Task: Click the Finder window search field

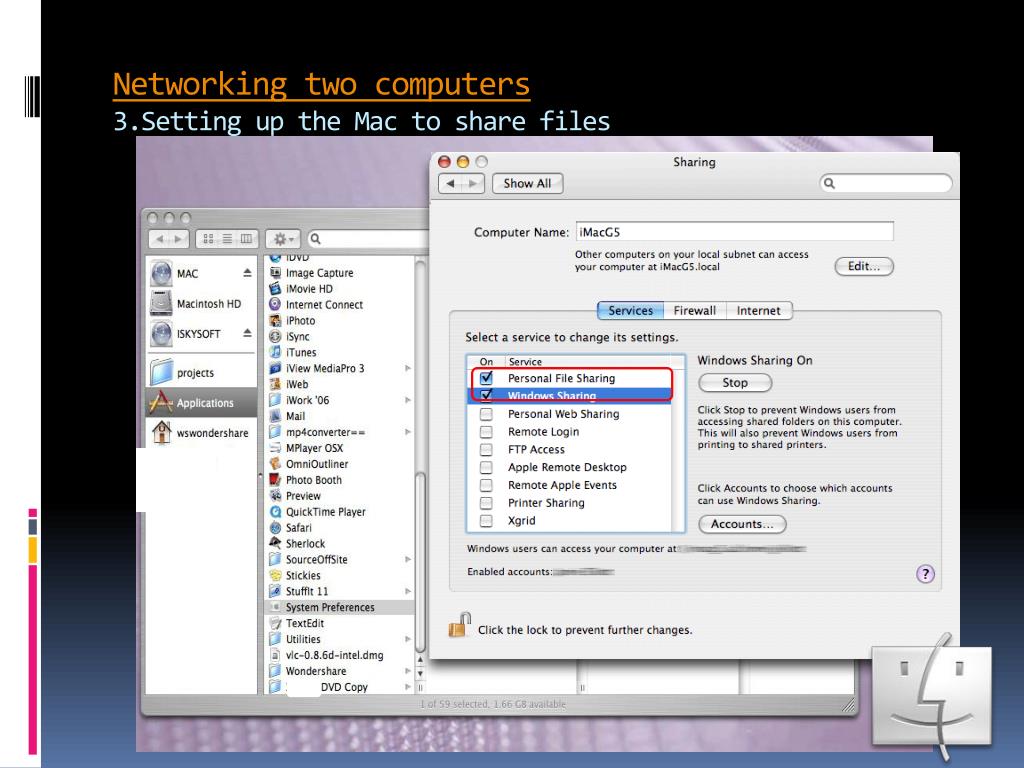Action: (x=368, y=239)
